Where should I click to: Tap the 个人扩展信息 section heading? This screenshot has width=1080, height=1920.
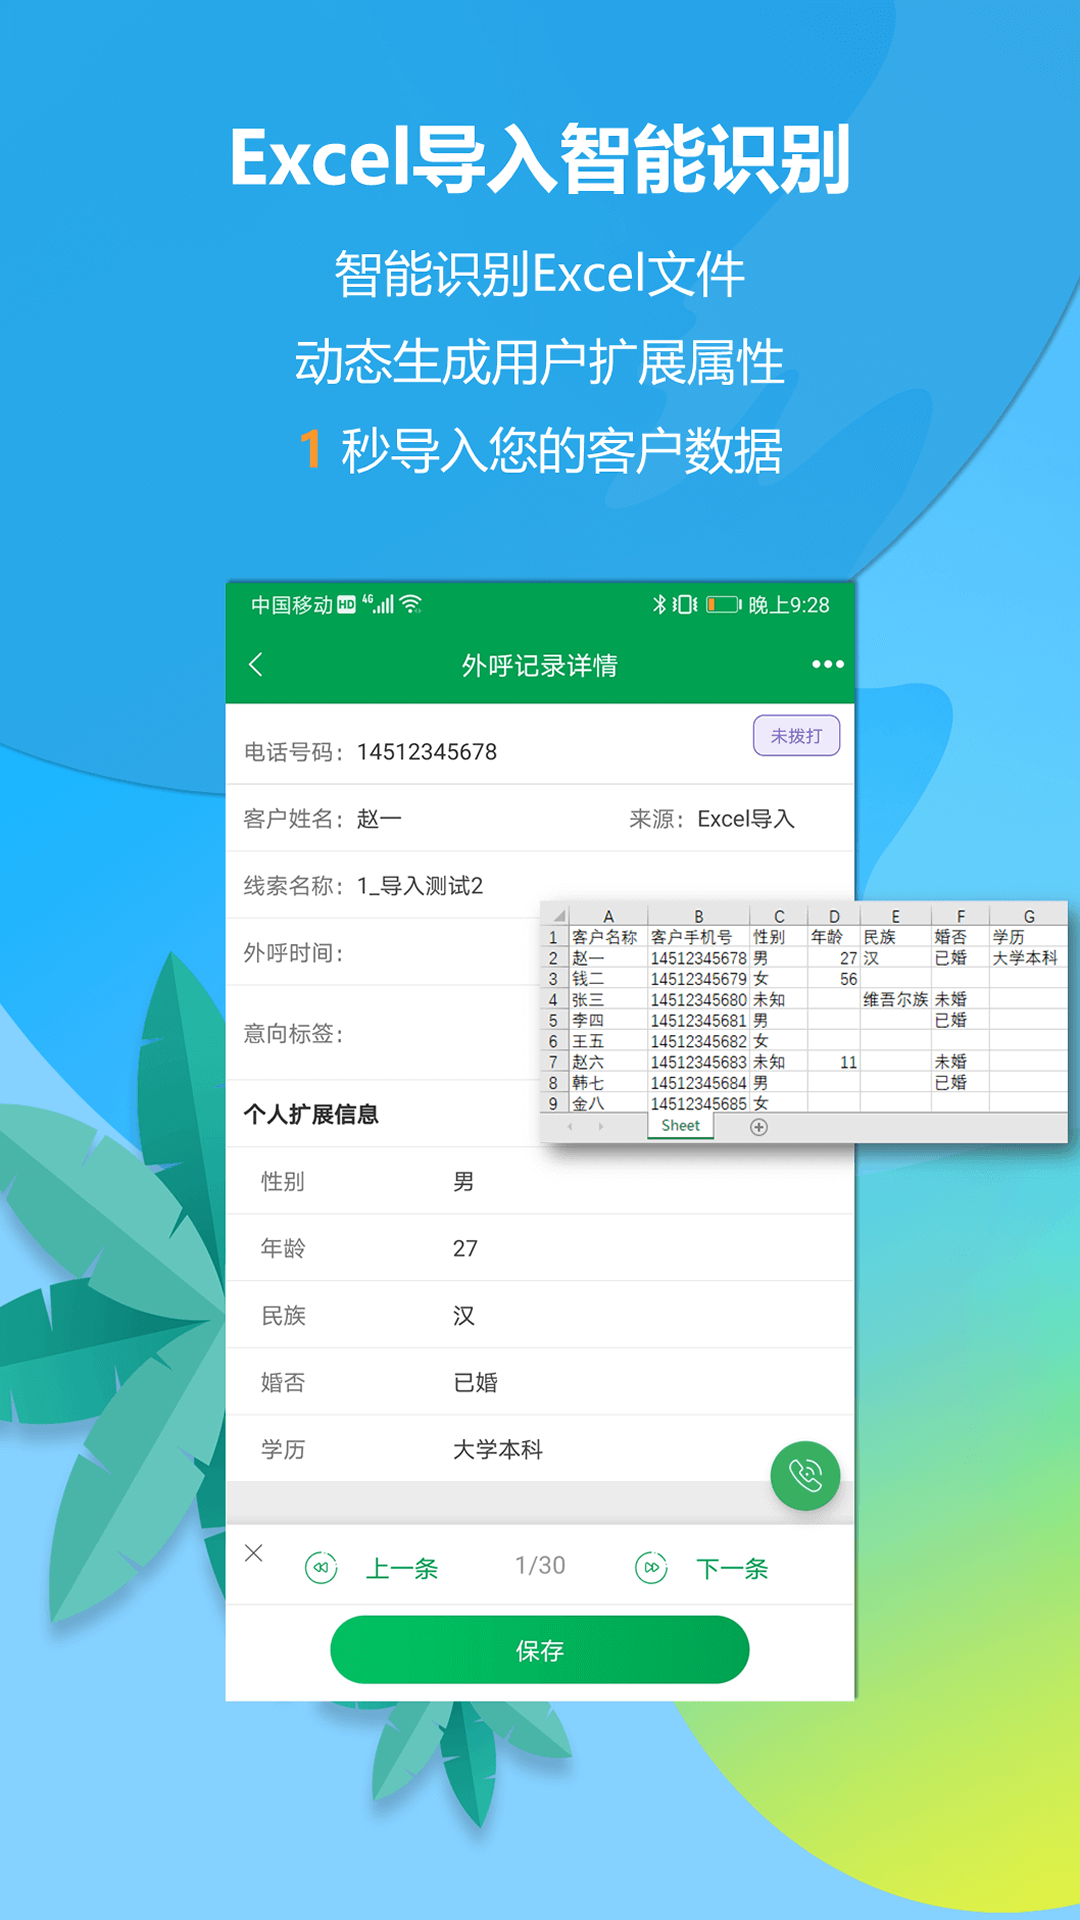click(311, 1114)
